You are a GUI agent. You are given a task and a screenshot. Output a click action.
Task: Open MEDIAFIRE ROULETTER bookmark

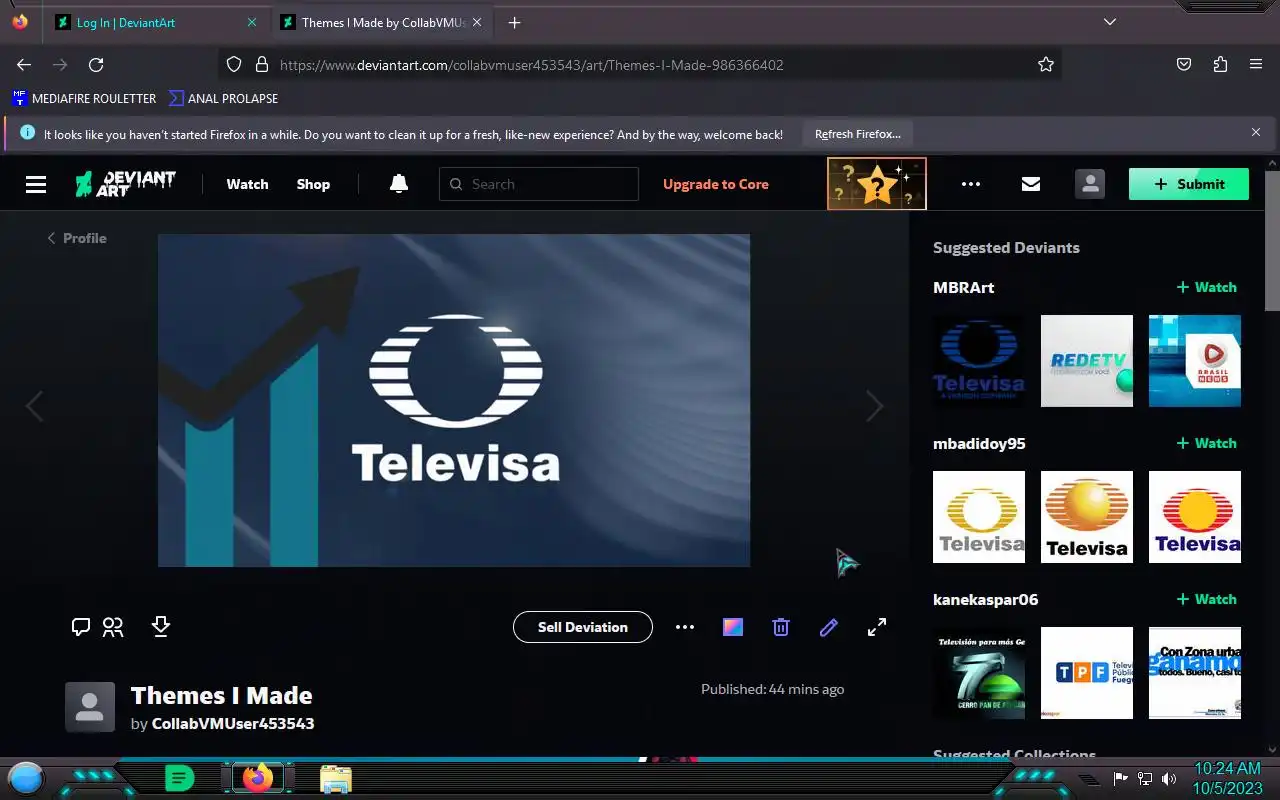(84, 98)
